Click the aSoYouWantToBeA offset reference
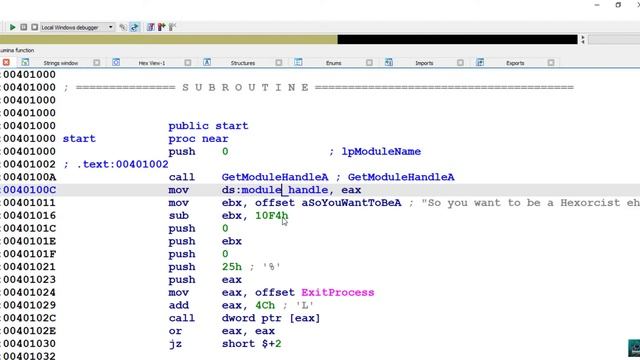 351,203
